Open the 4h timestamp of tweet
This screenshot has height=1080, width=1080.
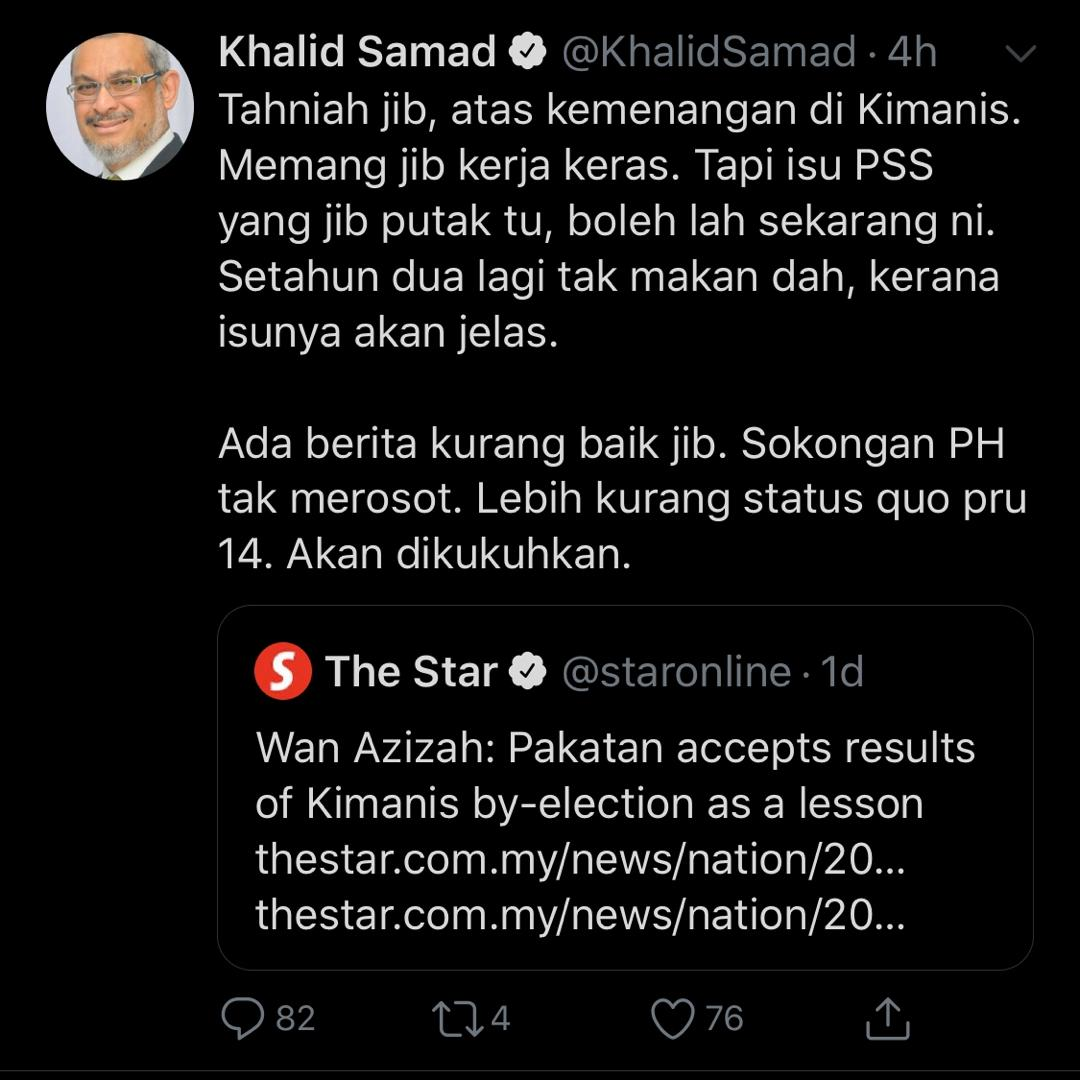tap(912, 52)
